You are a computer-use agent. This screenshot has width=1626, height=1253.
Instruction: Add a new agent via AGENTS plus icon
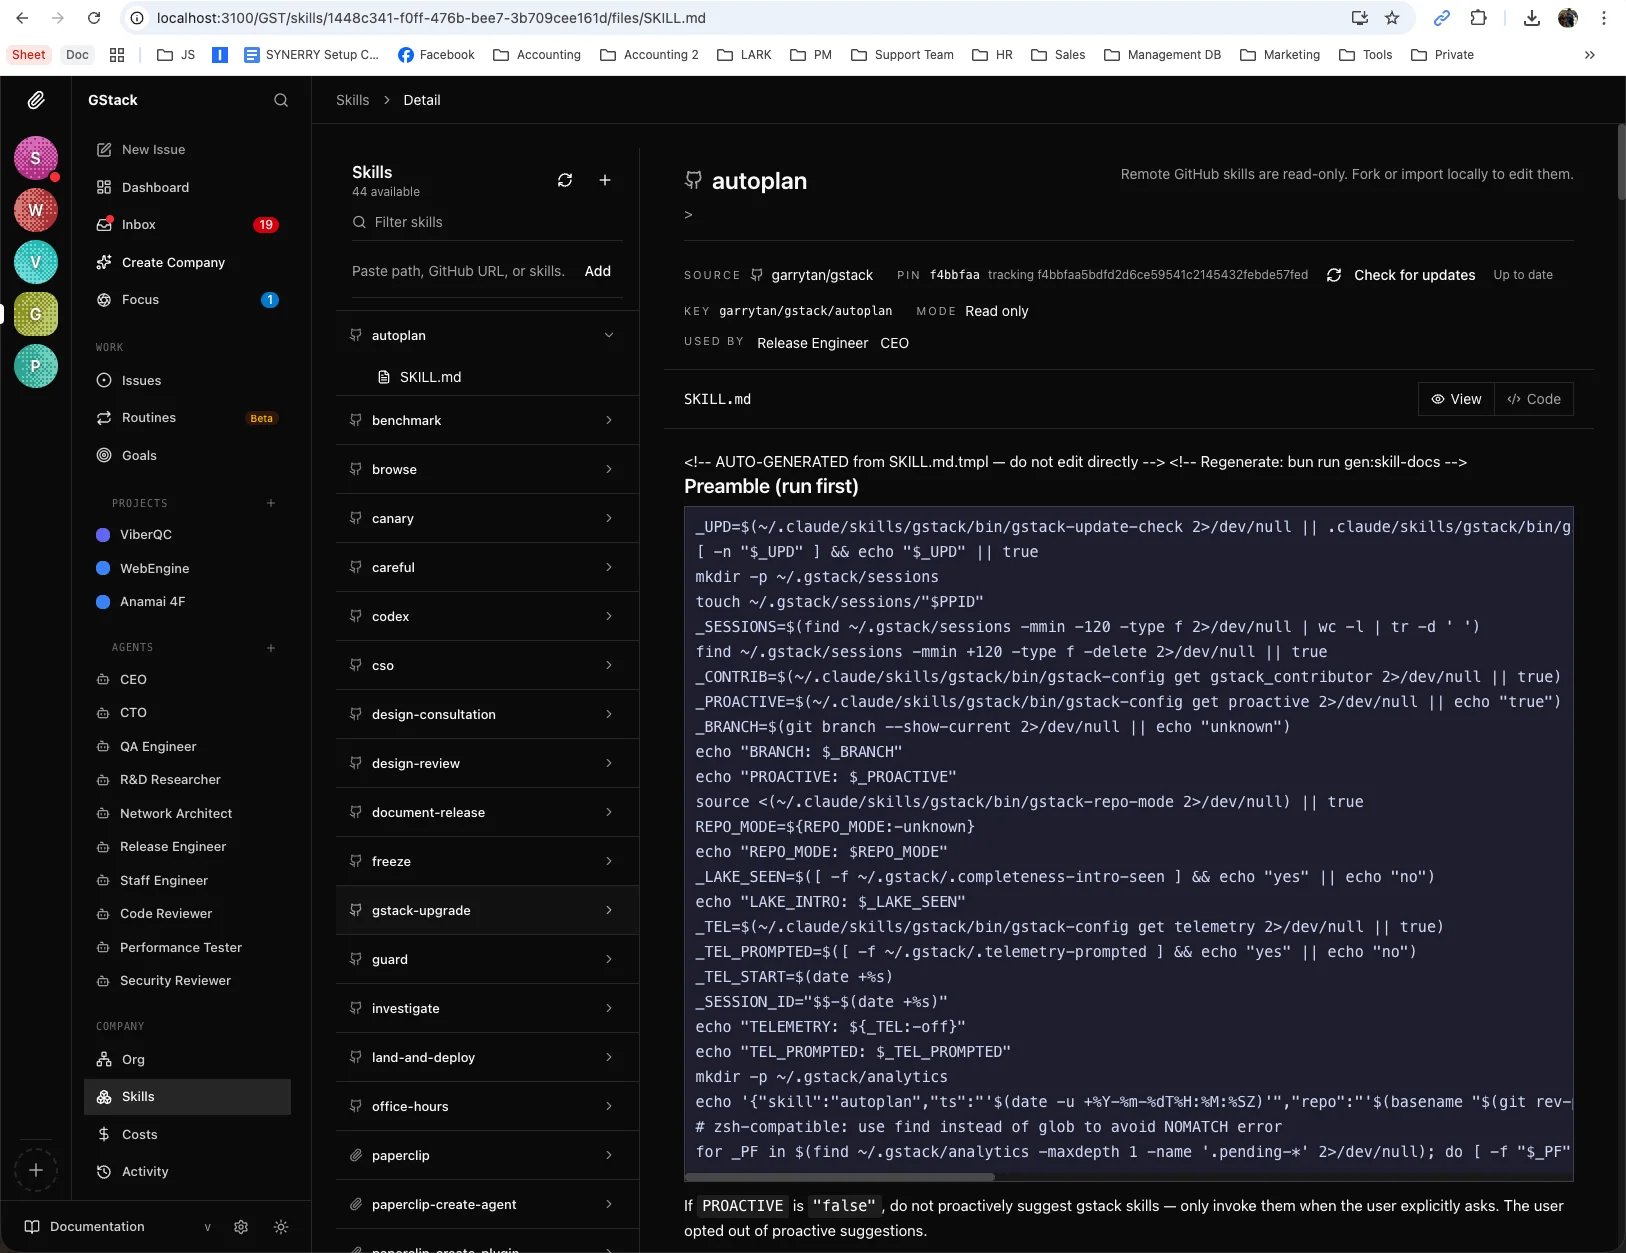(270, 647)
